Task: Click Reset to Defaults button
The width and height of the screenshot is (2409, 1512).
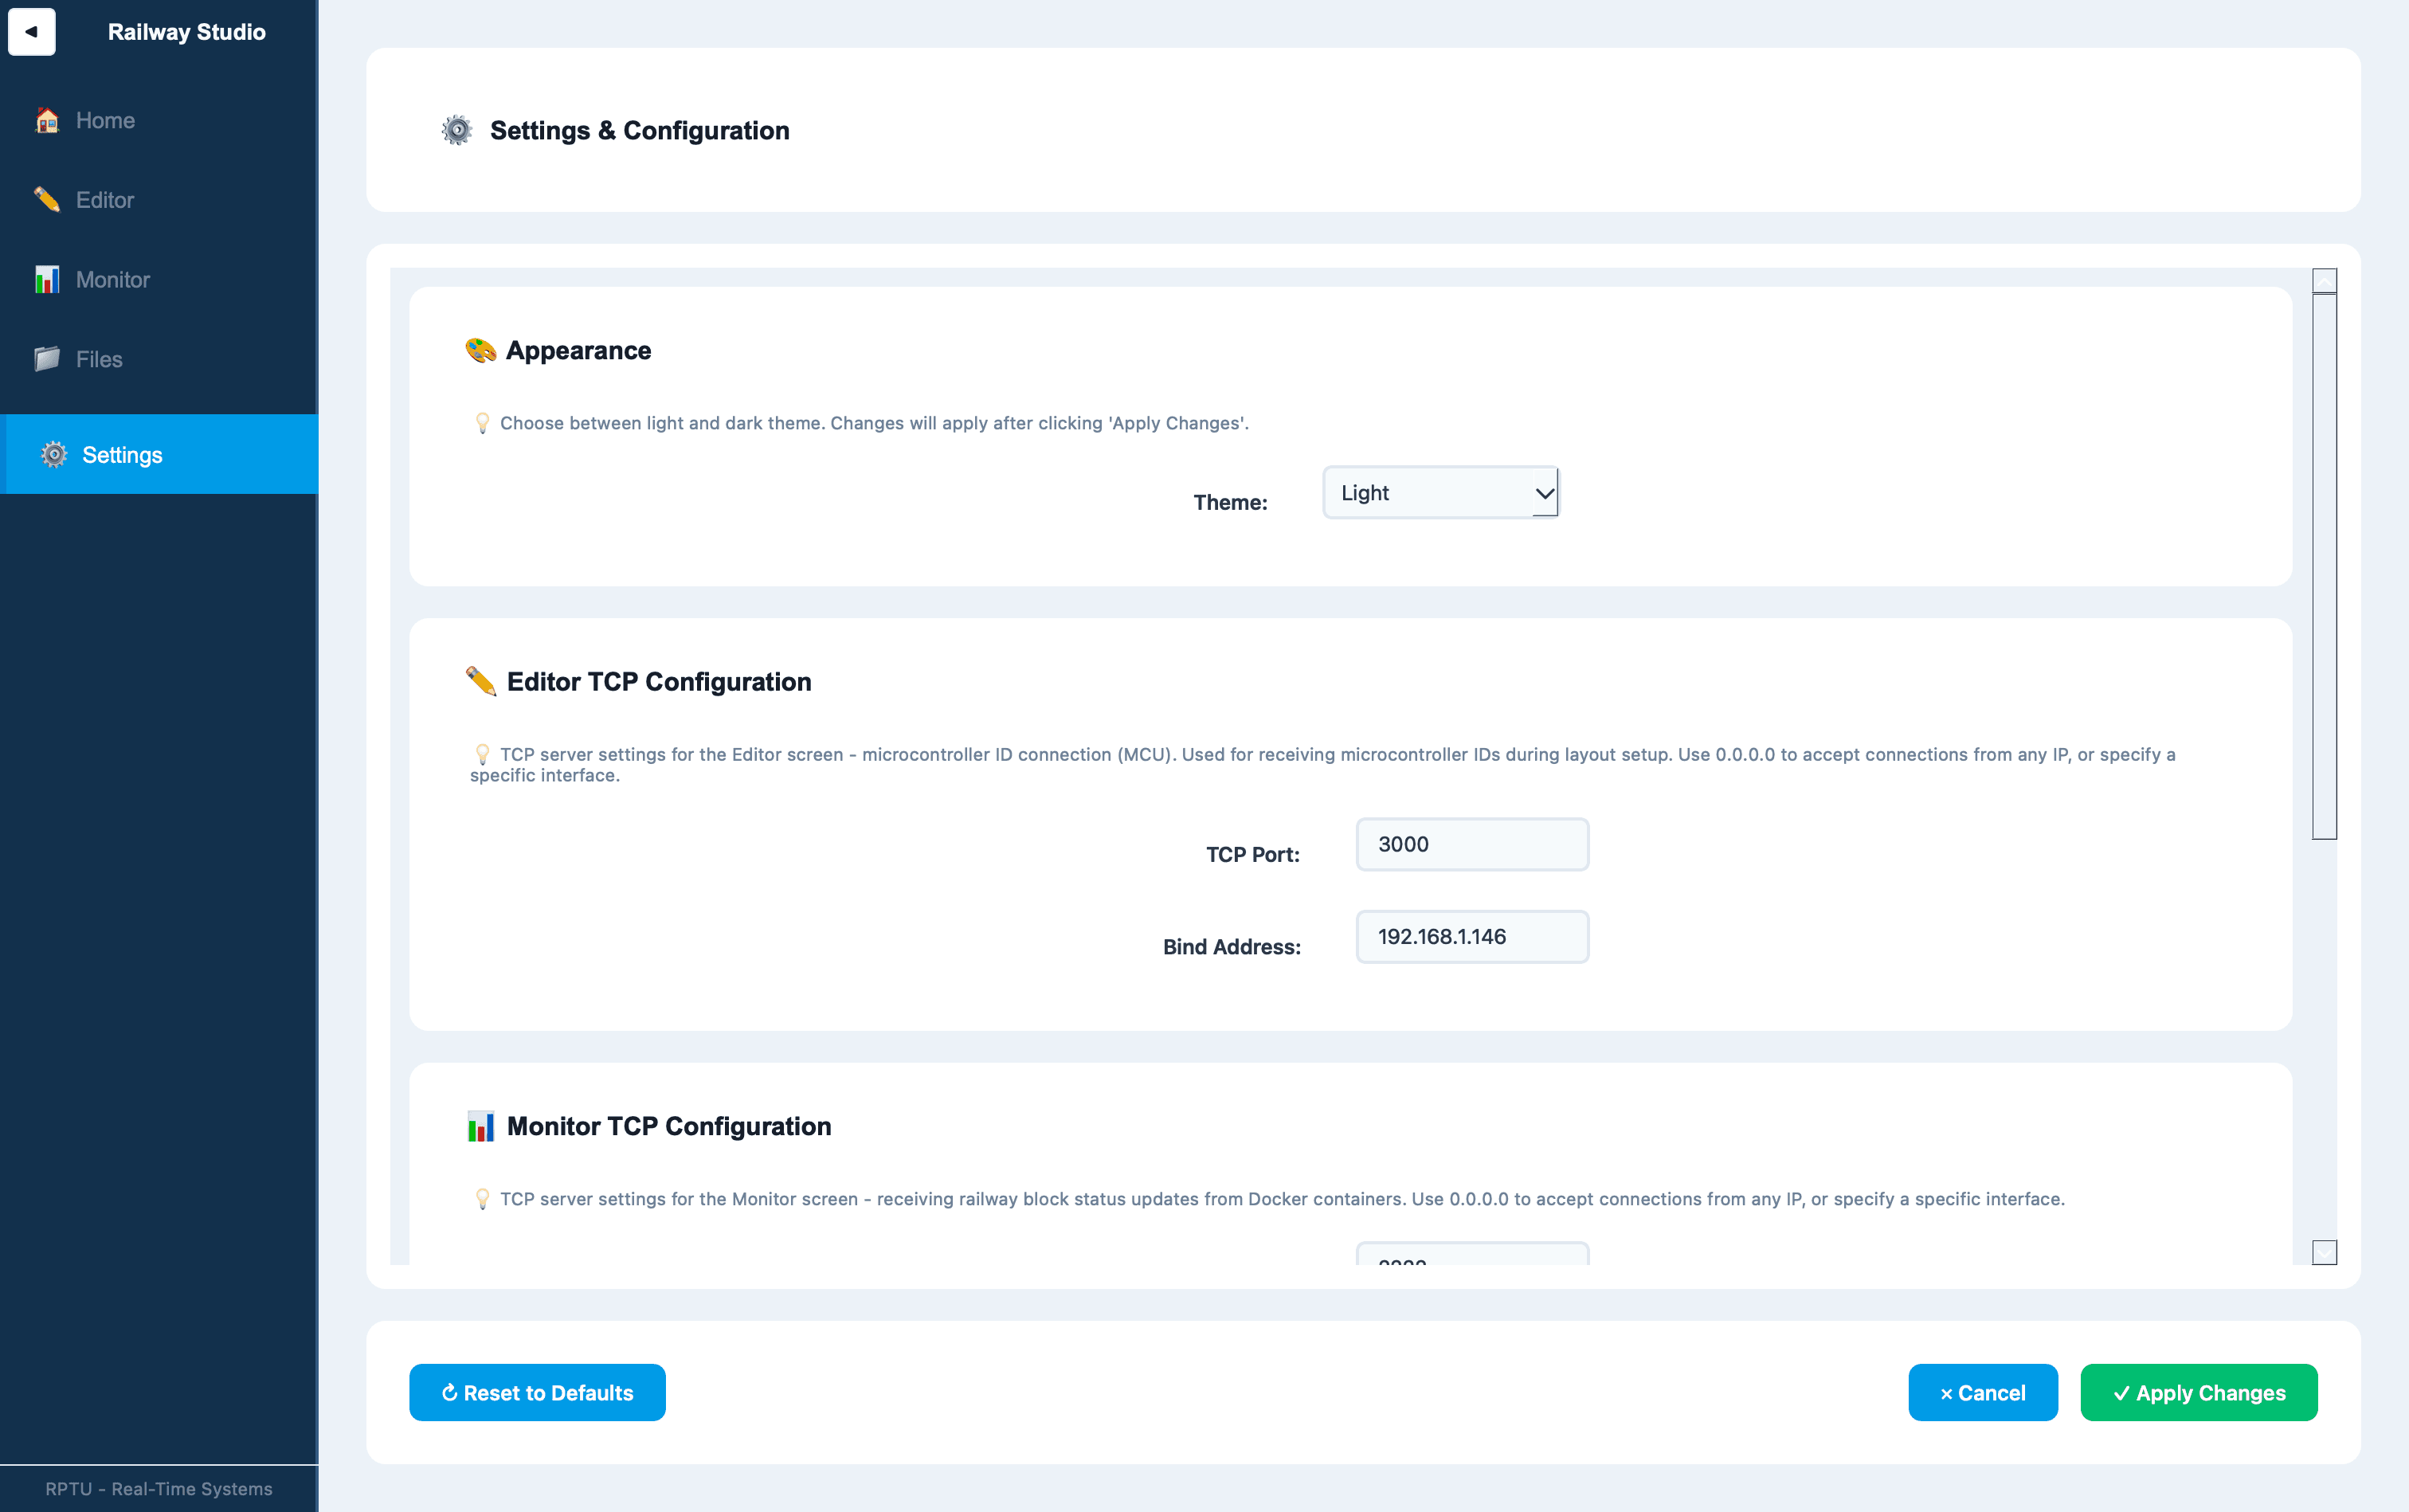Action: 537,1392
